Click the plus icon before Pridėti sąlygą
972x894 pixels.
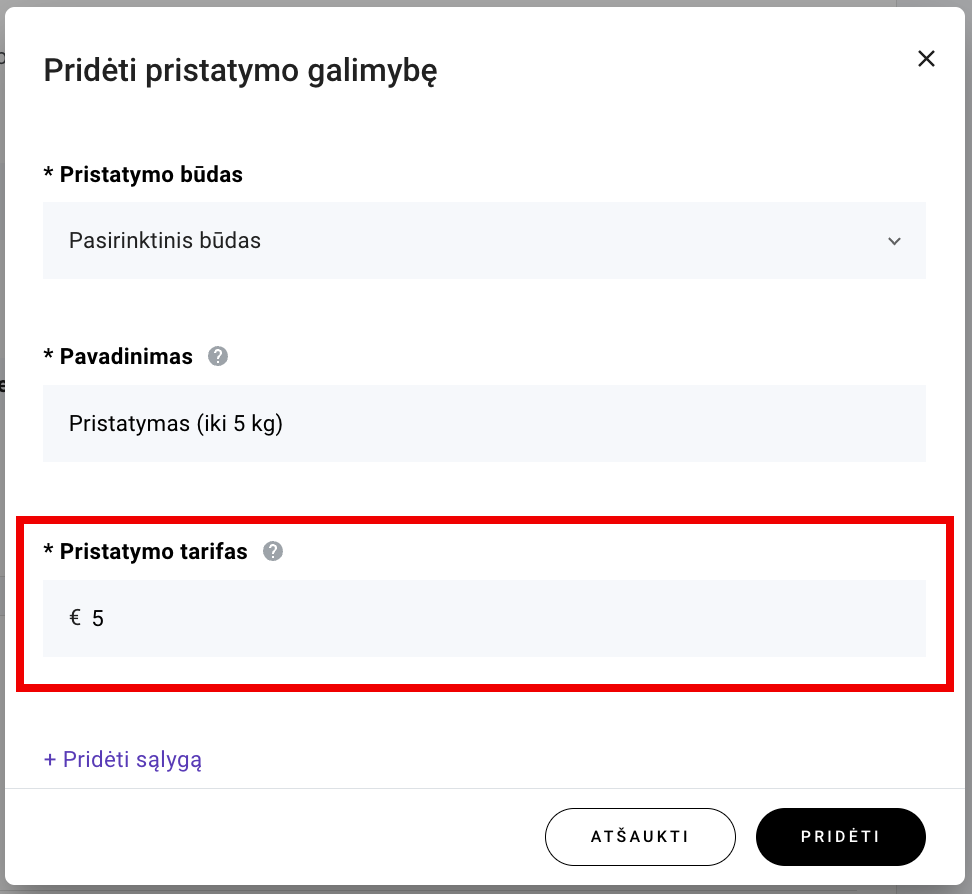[x=51, y=759]
